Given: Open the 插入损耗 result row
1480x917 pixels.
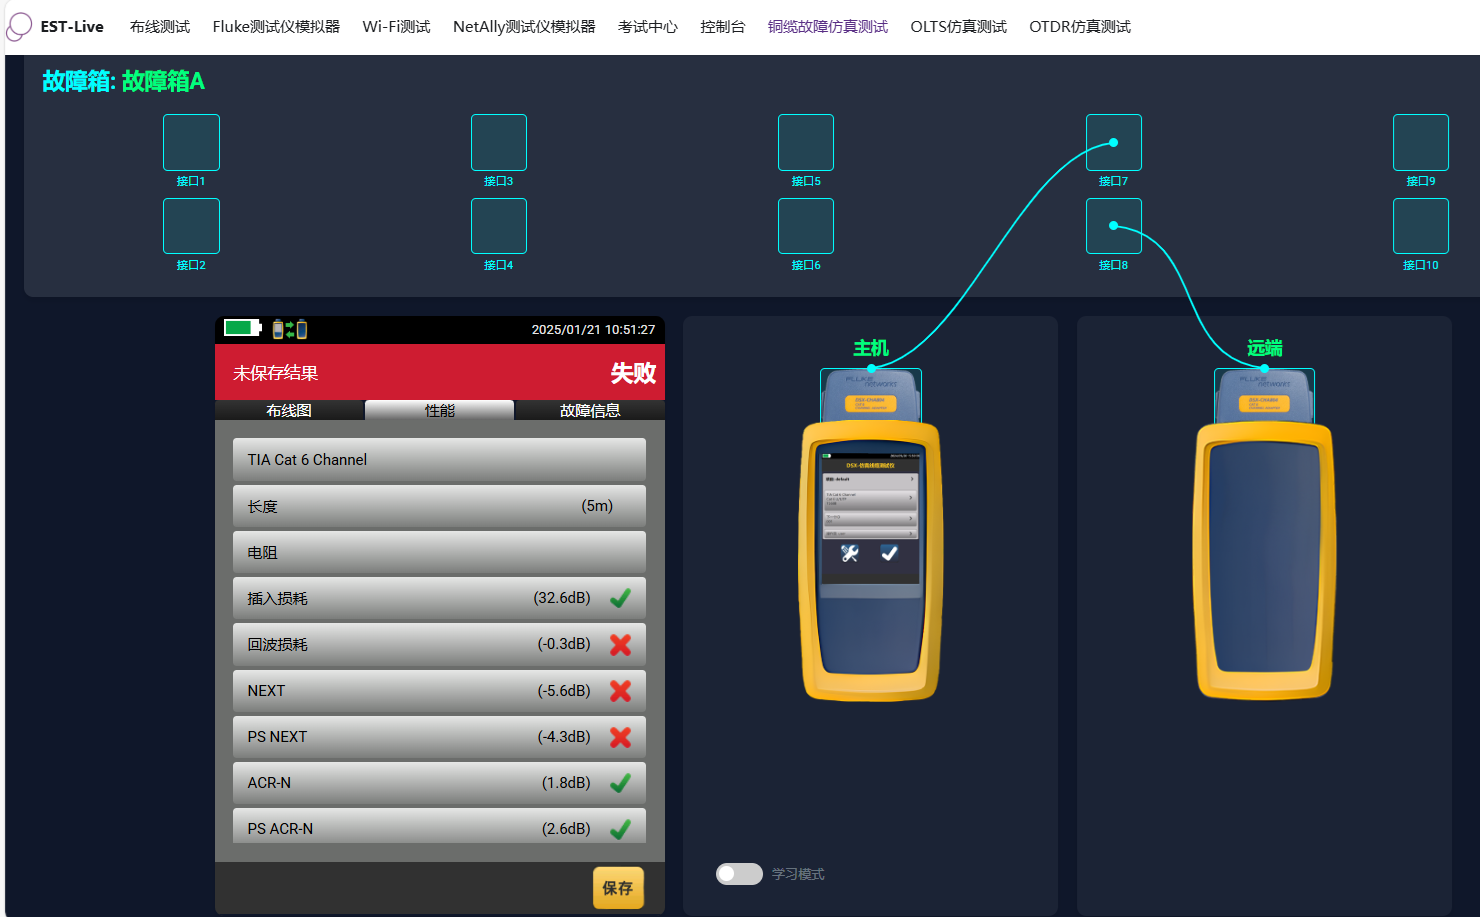Looking at the screenshot, I should tap(439, 598).
